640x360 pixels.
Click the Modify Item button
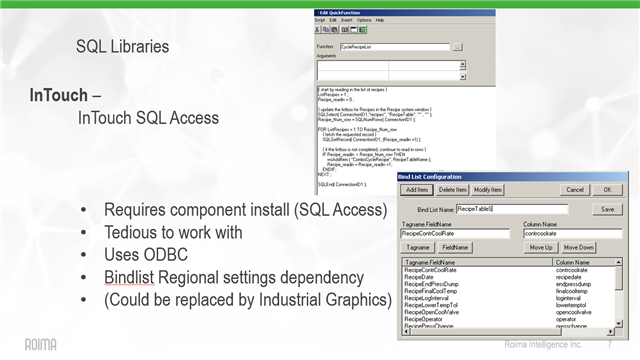pyautogui.click(x=488, y=190)
